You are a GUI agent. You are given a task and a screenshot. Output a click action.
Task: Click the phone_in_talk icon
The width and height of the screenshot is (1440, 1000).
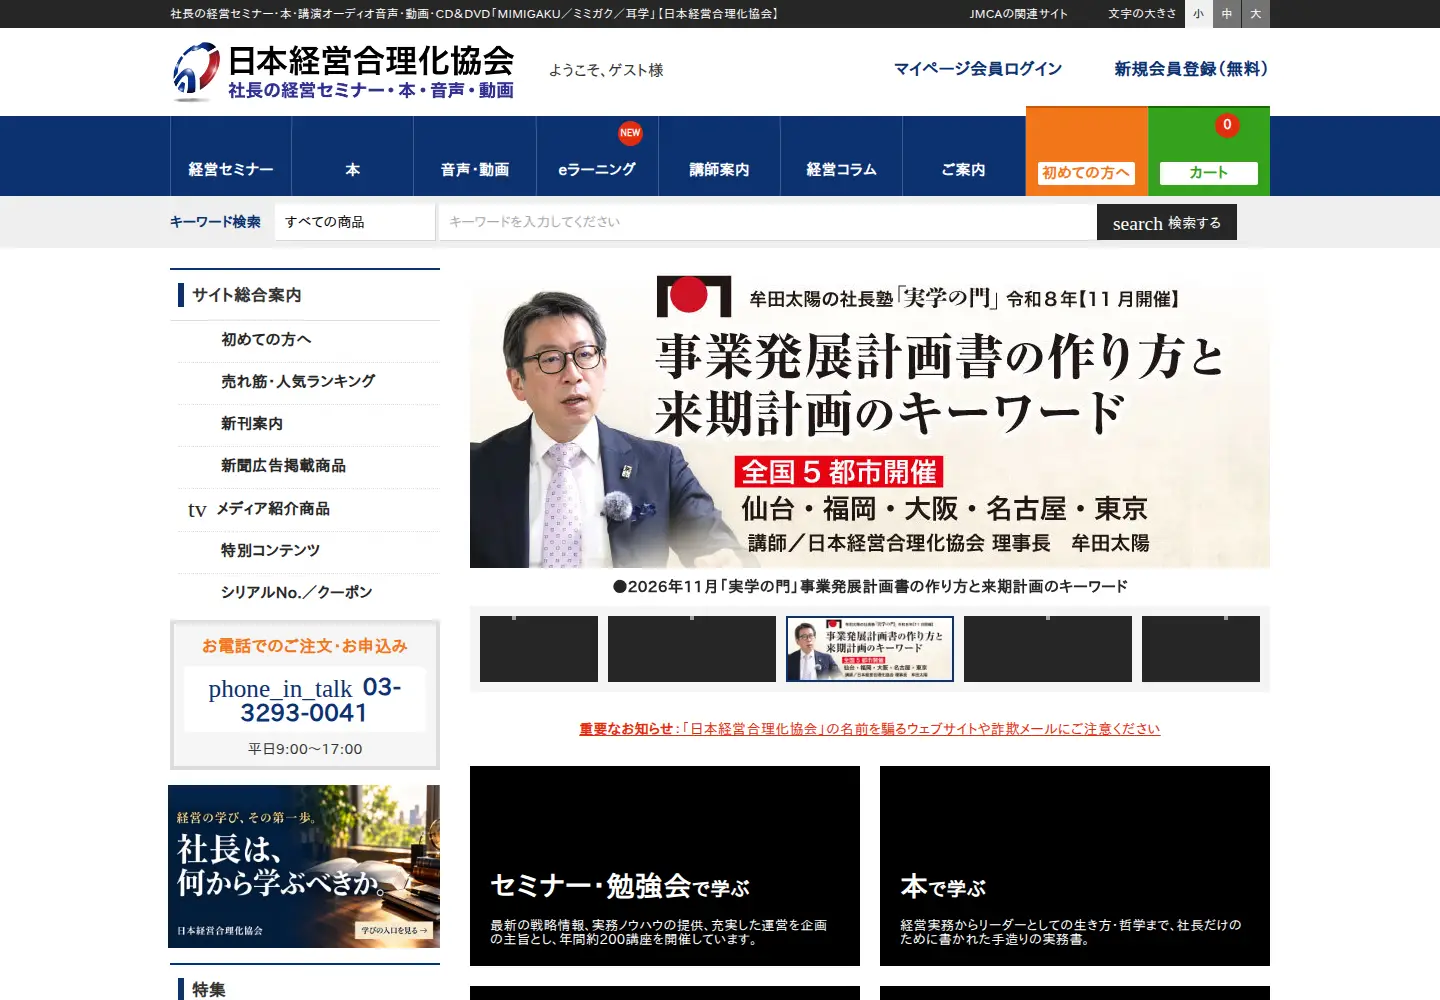click(x=280, y=689)
